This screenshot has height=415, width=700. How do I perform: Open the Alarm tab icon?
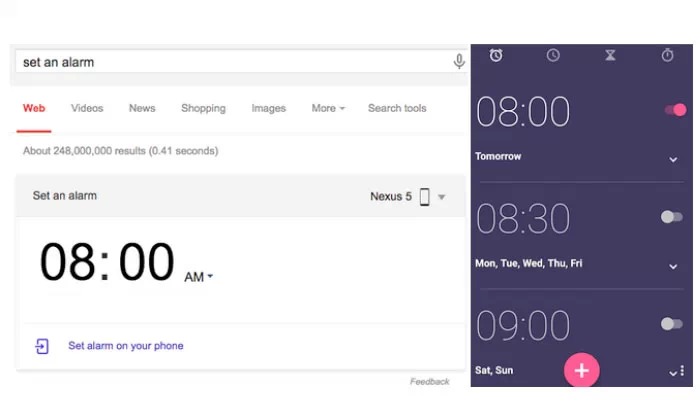point(495,56)
